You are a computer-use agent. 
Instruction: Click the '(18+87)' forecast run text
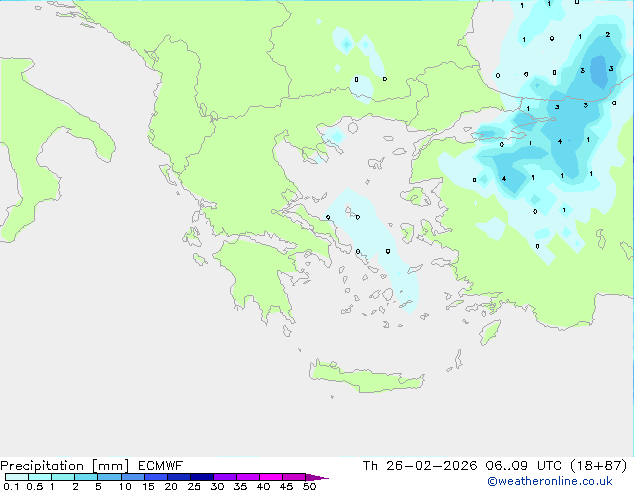coord(598,466)
